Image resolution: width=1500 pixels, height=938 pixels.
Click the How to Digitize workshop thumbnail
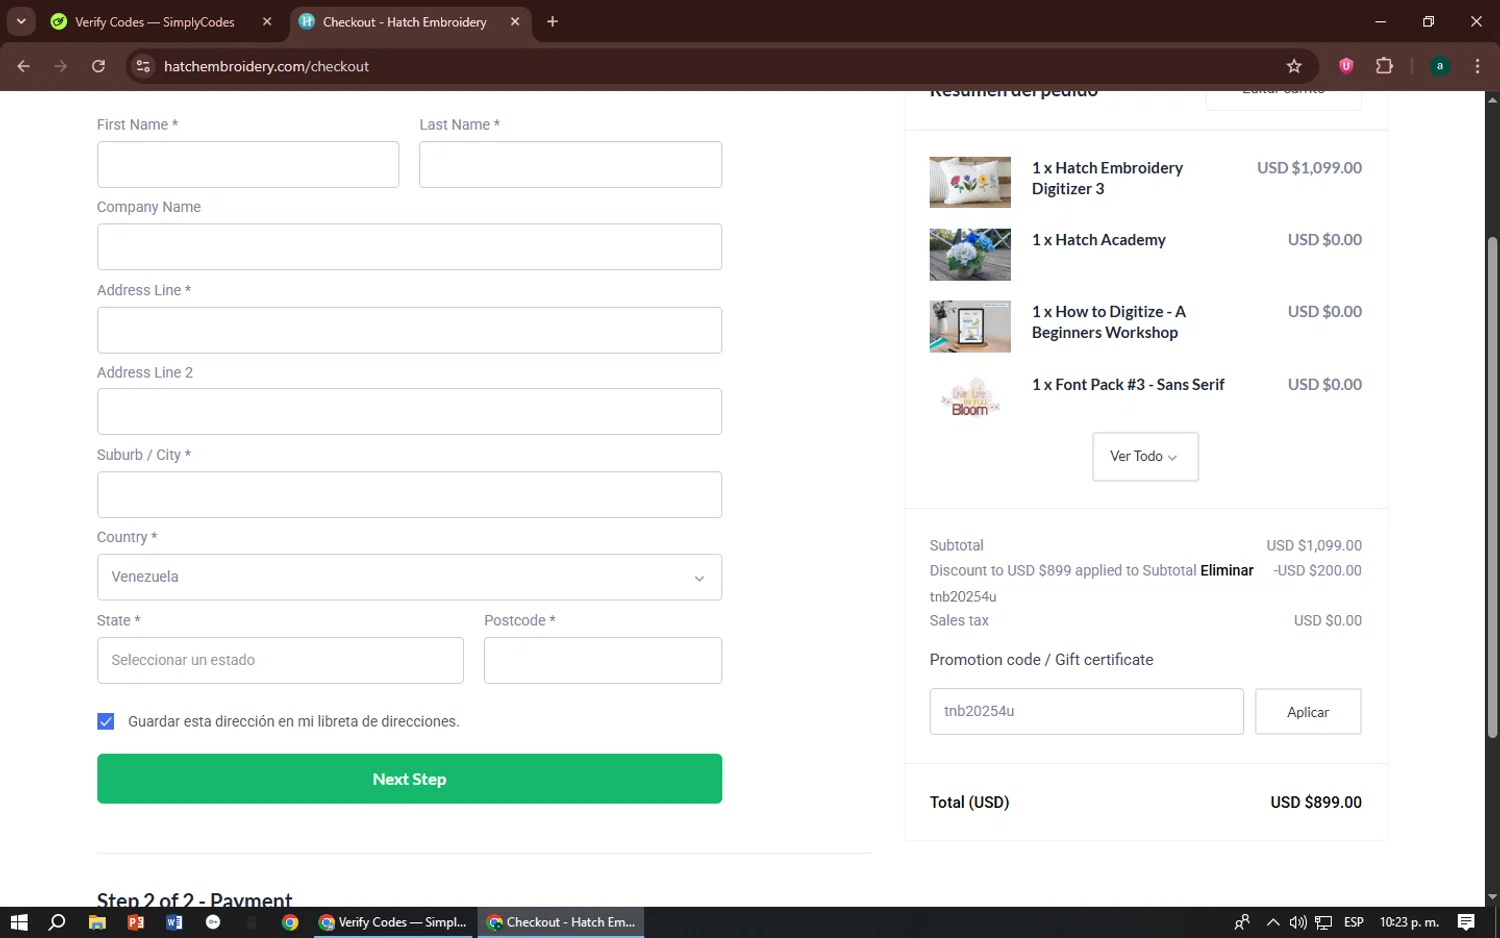tap(970, 326)
